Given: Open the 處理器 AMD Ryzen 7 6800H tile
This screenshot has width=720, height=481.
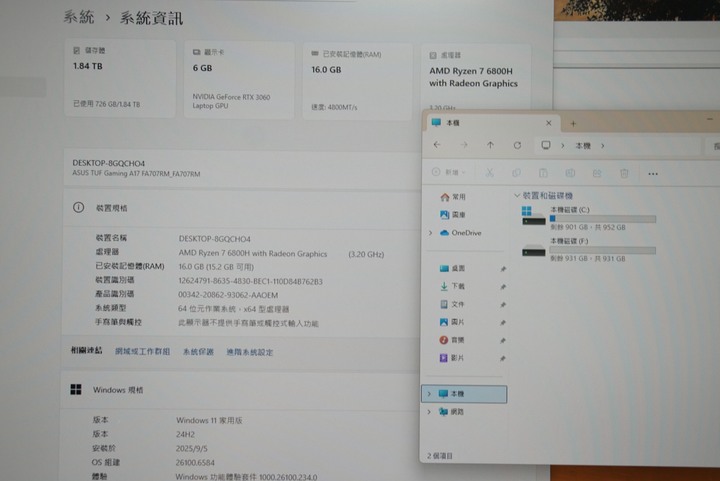Looking at the screenshot, I should coord(476,78).
